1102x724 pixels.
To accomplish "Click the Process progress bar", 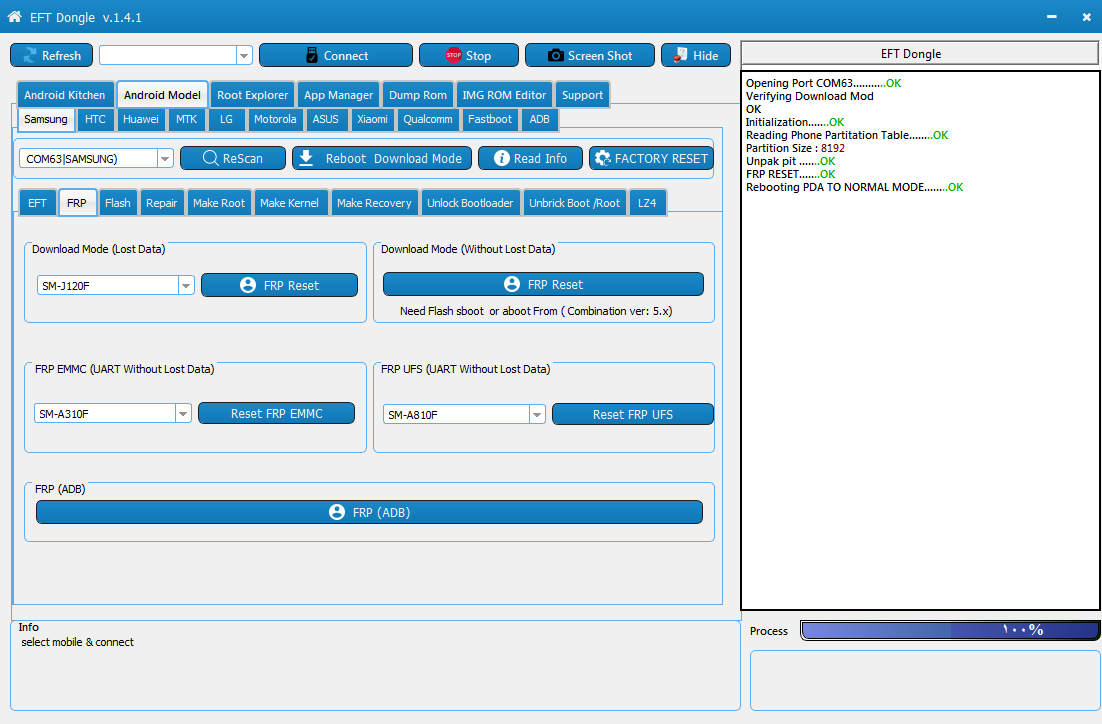I will [x=949, y=631].
